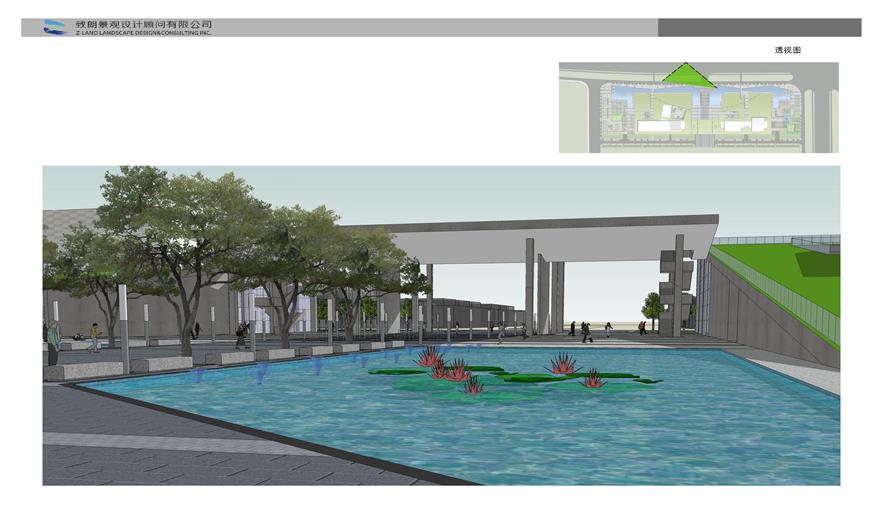Screen dimensions: 882x526
Task: Click the pedestrians walking under the canopy
Action: tap(580, 330)
